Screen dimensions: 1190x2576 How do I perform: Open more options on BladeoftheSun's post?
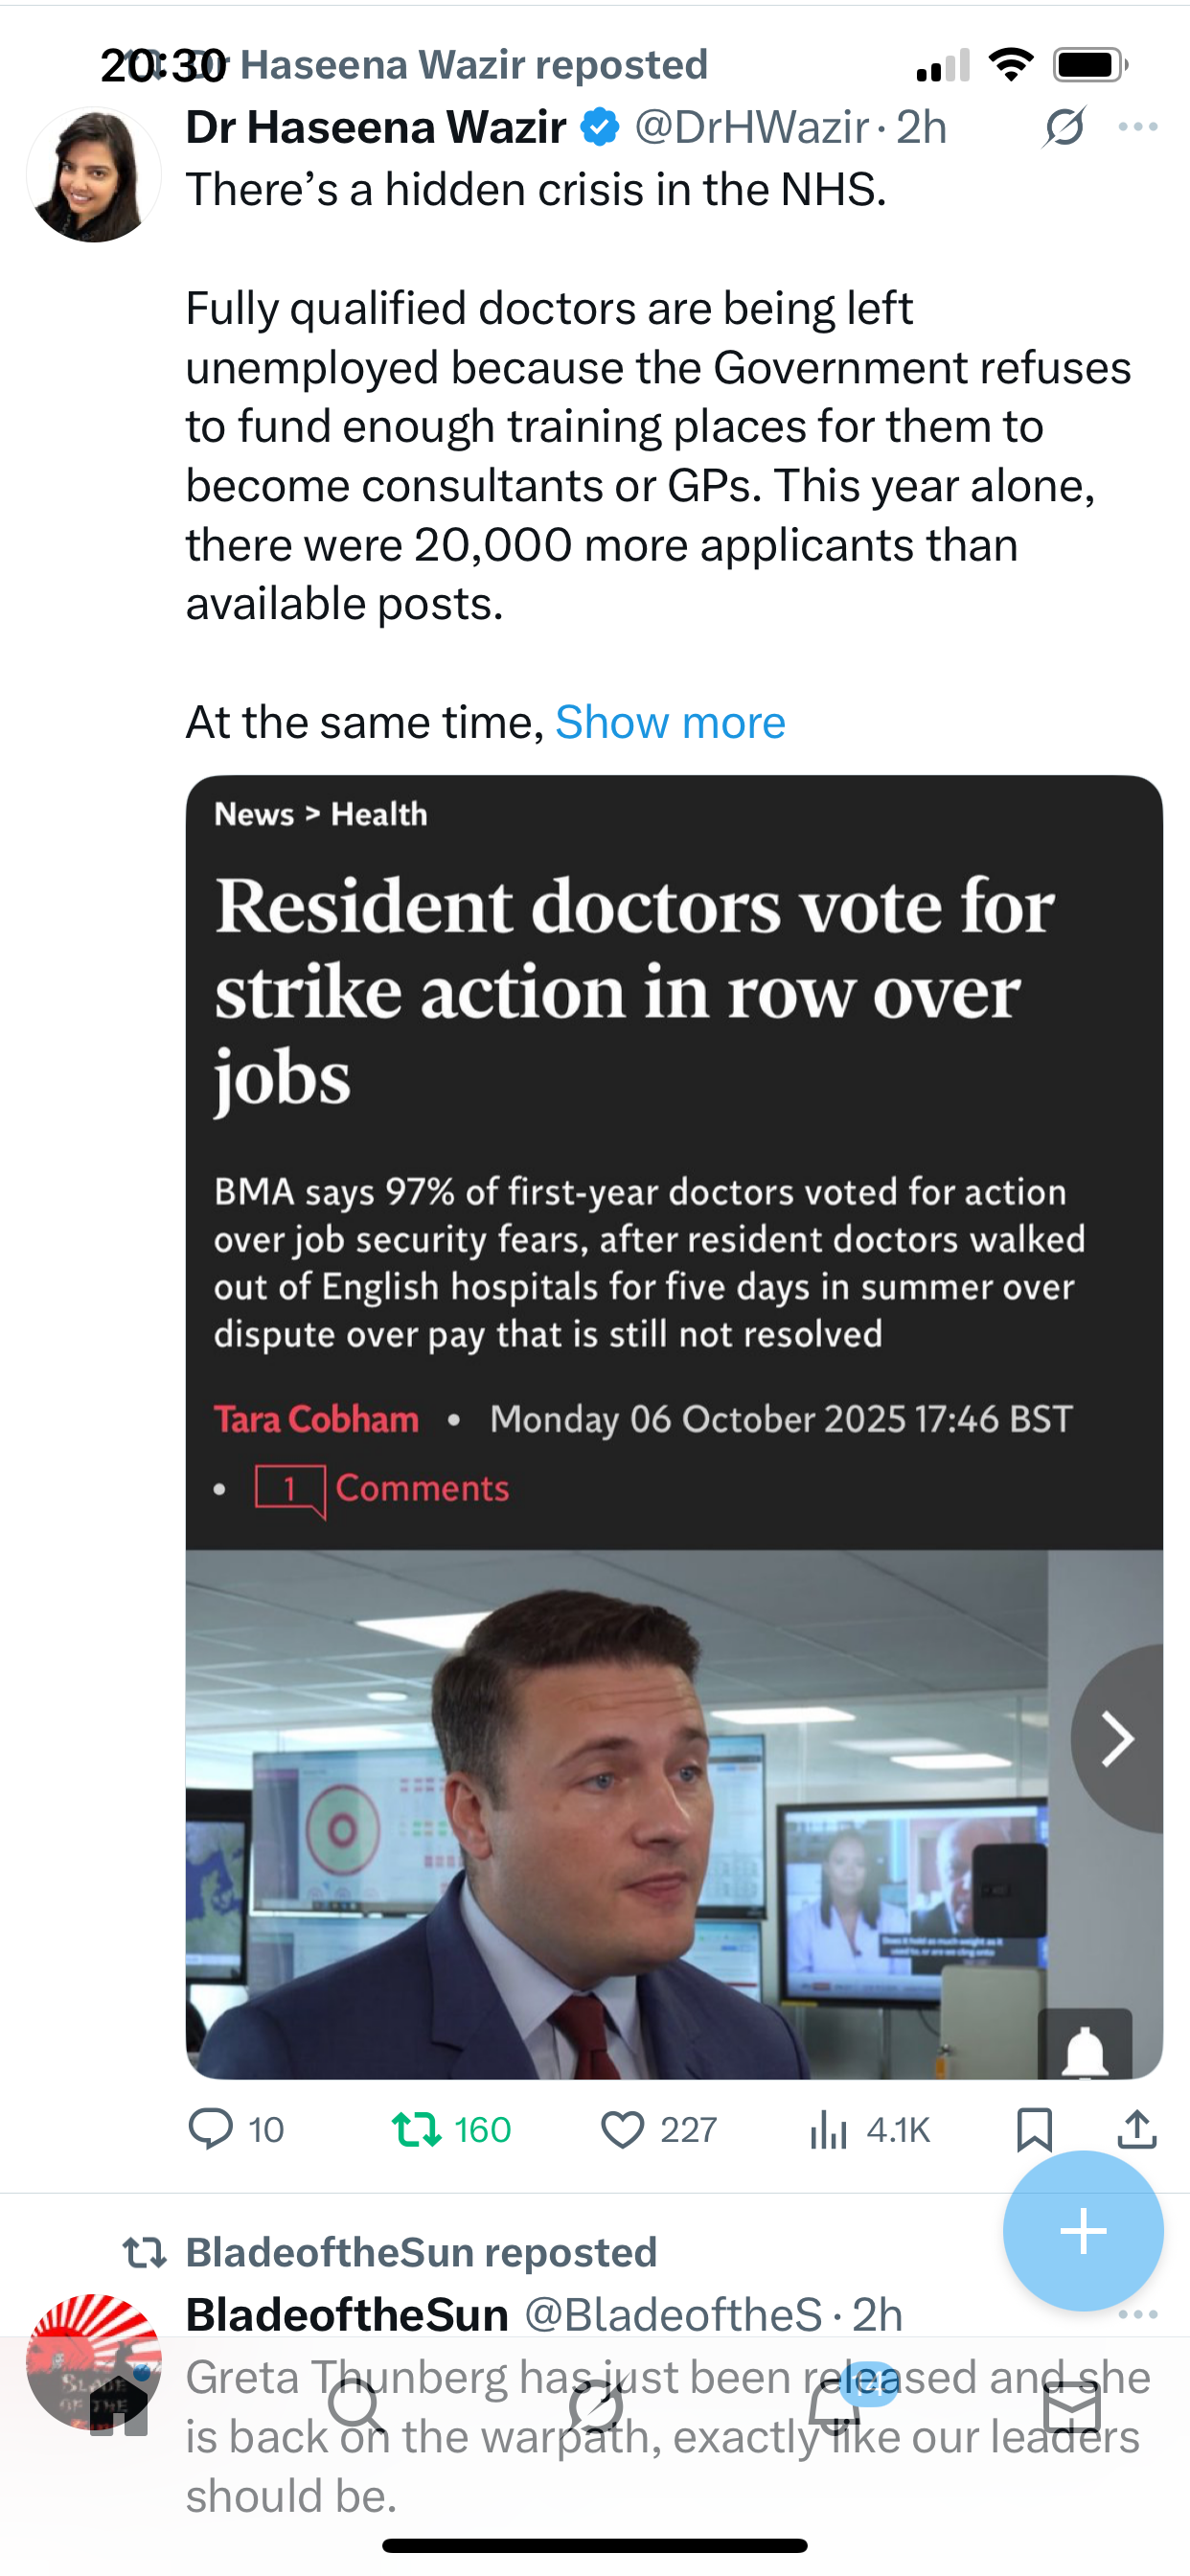point(1138,2314)
